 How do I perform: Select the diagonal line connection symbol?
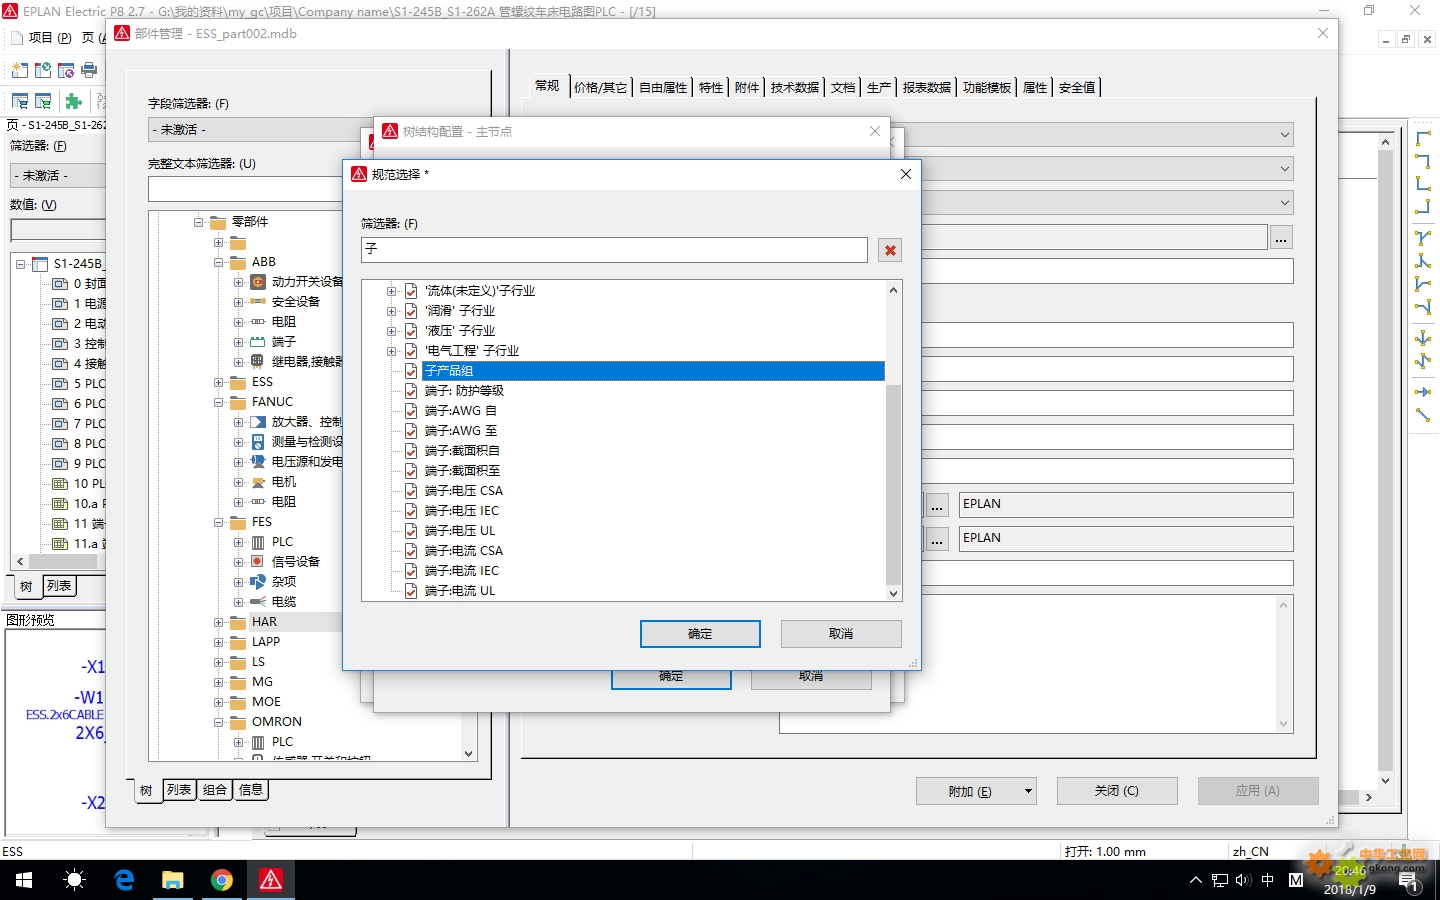(1423, 415)
